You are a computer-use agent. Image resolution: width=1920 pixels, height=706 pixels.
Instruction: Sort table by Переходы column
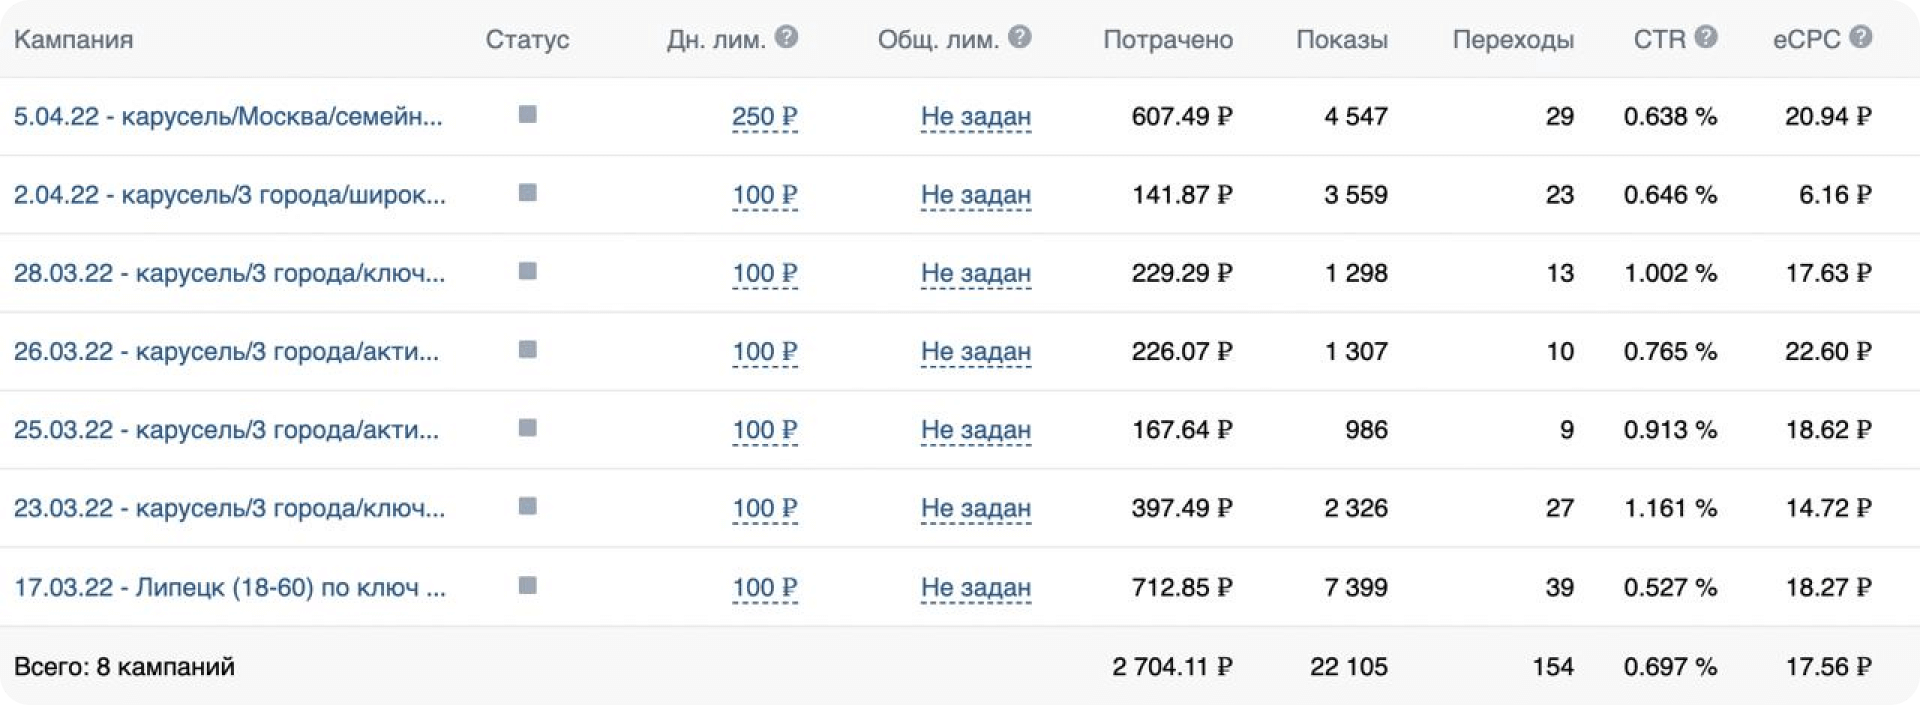point(1512,40)
